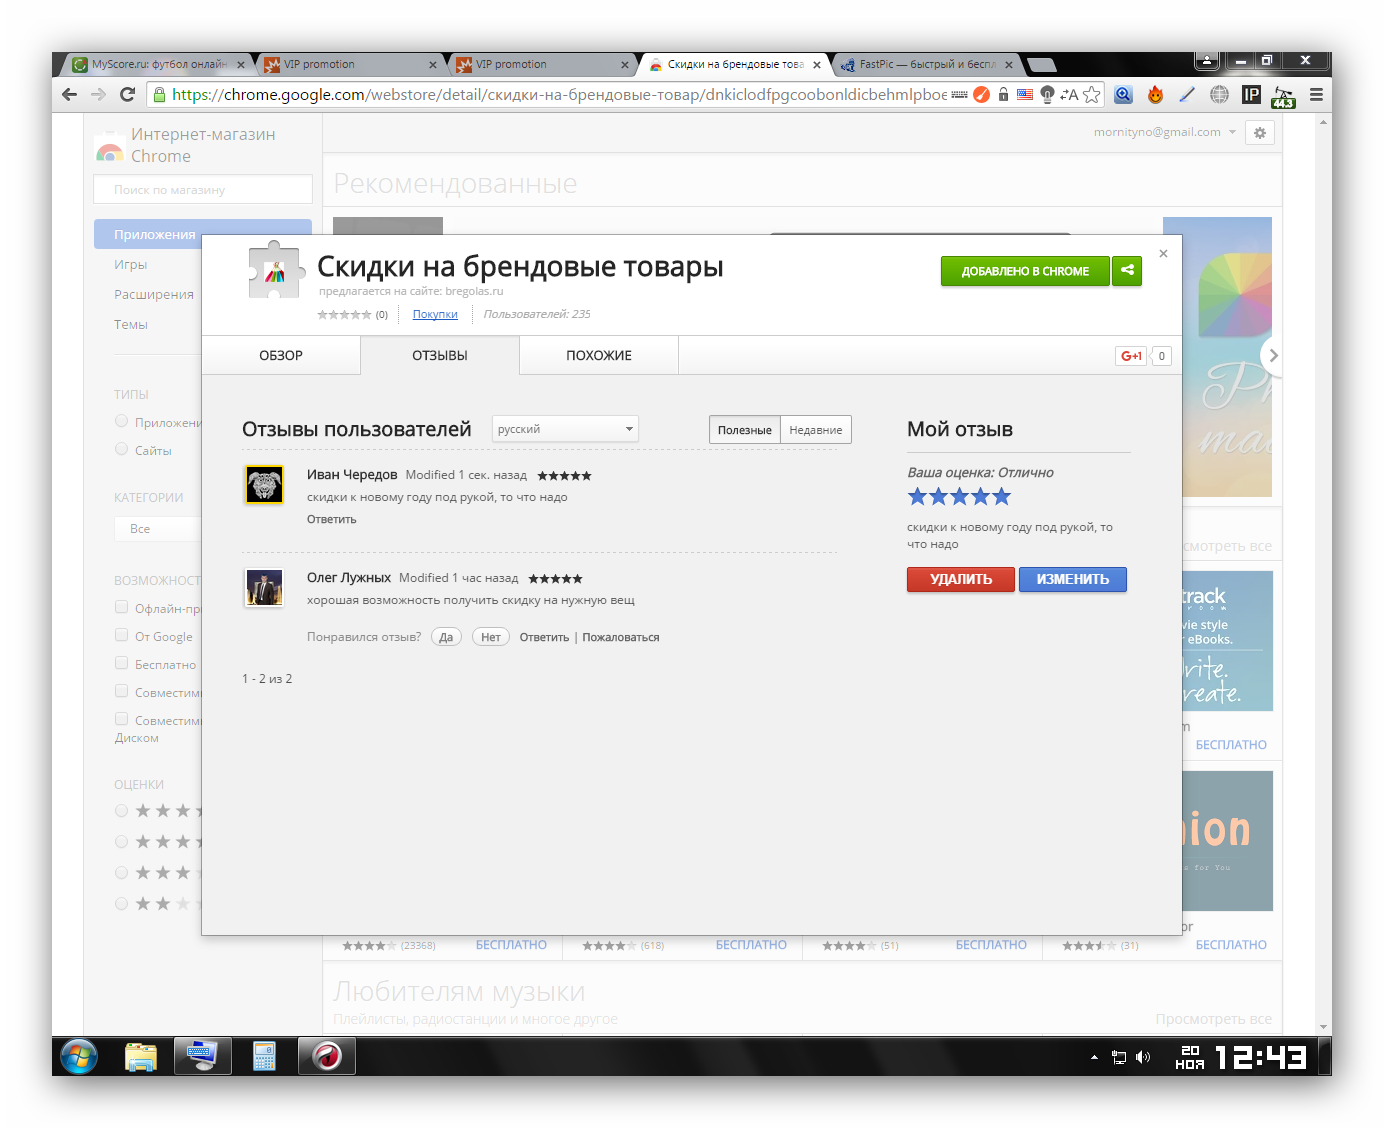Screen dimensions: 1384x1128
Task: Select the two-star rating filter radio
Action: 121,904
